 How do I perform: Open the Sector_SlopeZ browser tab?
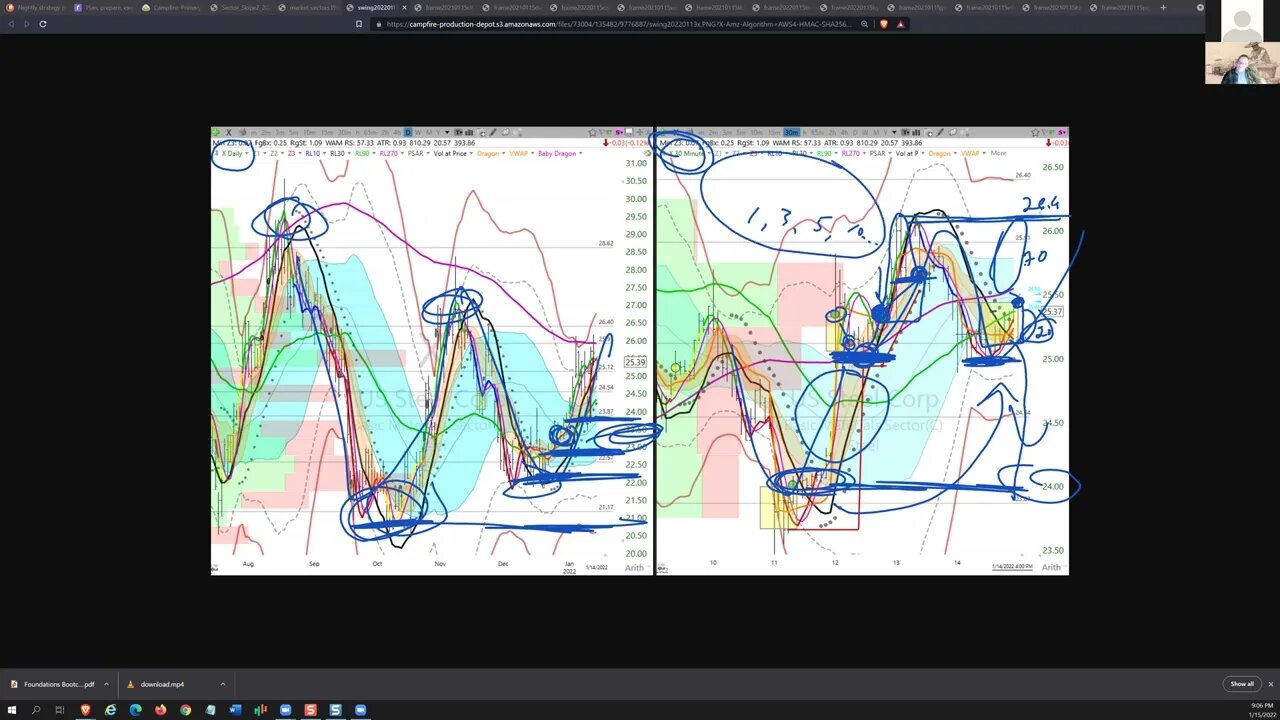click(240, 8)
